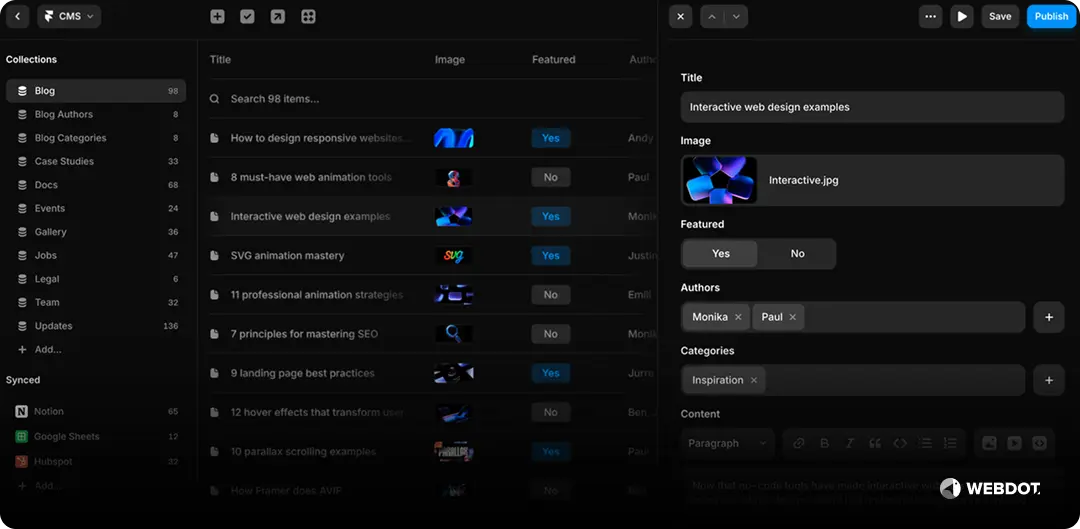
Task: Set Featured to No
Action: (x=797, y=254)
